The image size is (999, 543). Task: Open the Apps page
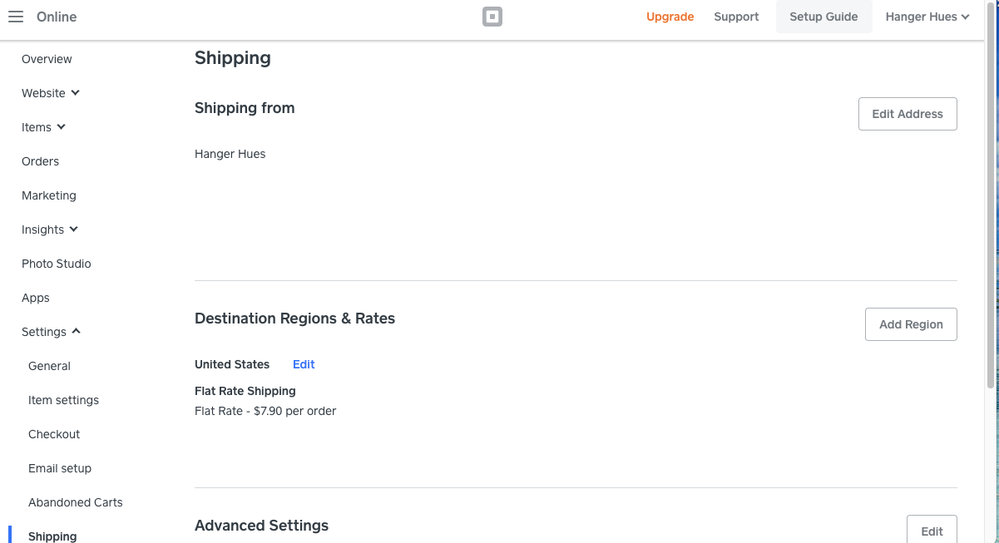[36, 298]
